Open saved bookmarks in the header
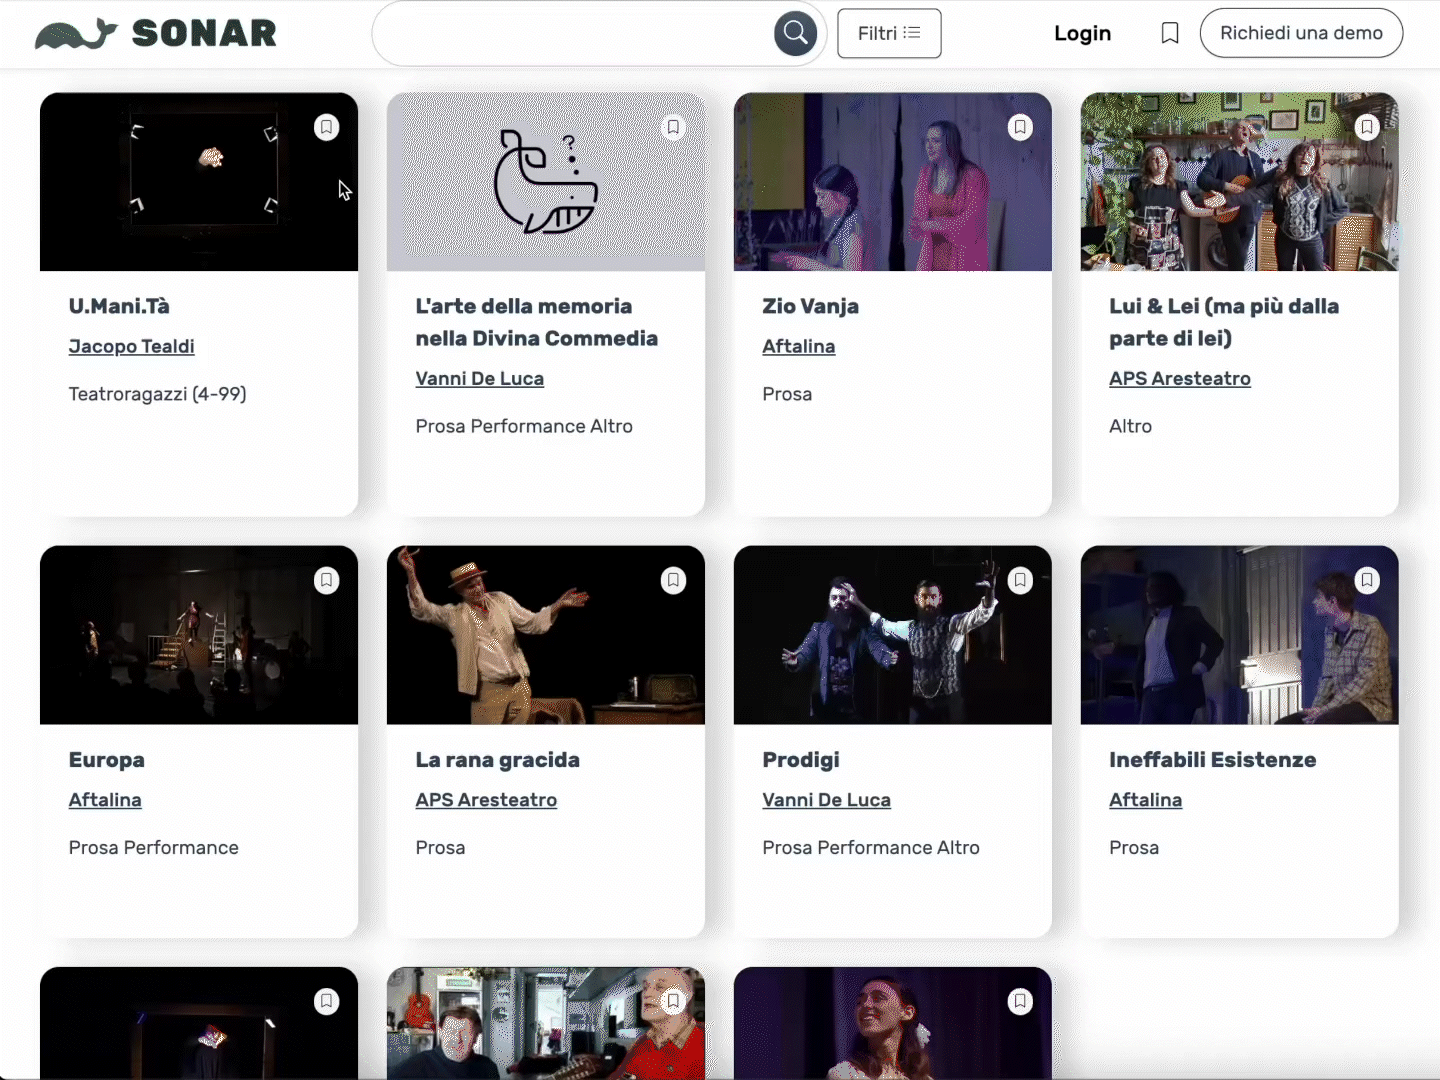Screen dimensions: 1440x1080 (1169, 33)
